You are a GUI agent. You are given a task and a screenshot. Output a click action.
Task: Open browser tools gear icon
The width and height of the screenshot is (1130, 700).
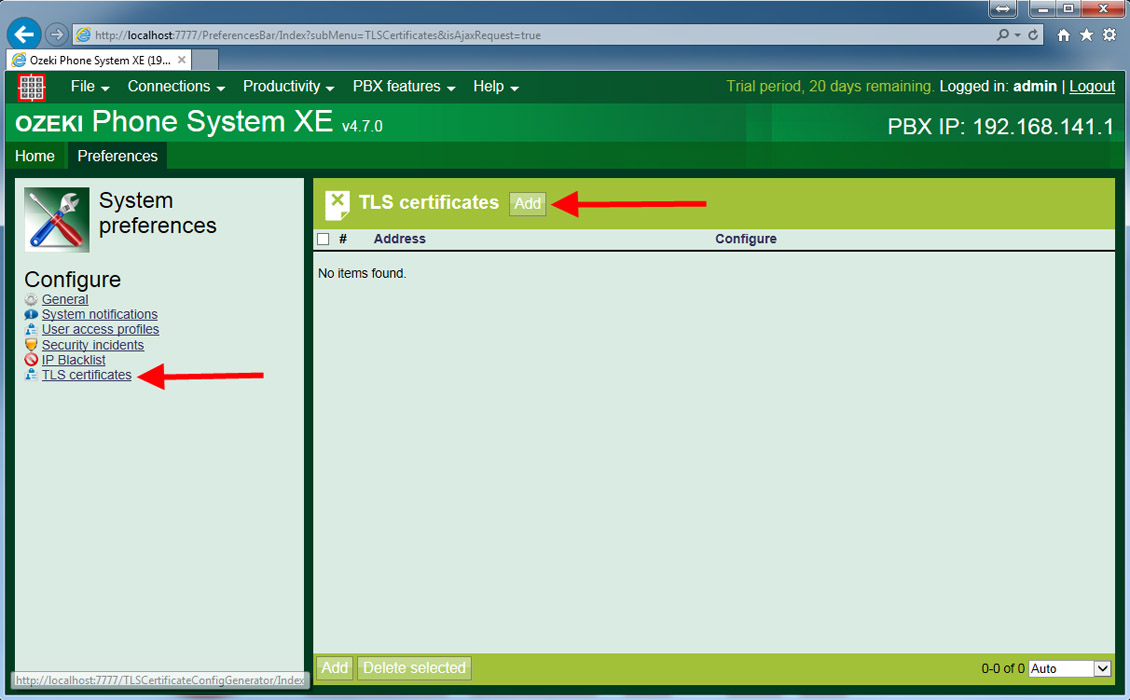click(x=1110, y=35)
